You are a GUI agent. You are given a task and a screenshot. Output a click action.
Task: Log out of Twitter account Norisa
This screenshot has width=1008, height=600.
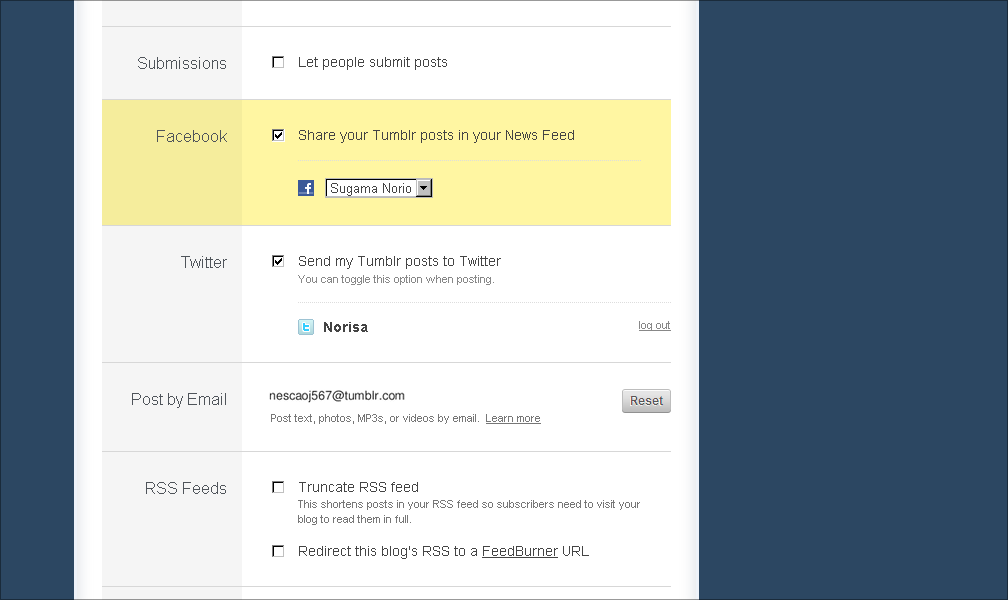click(x=654, y=325)
